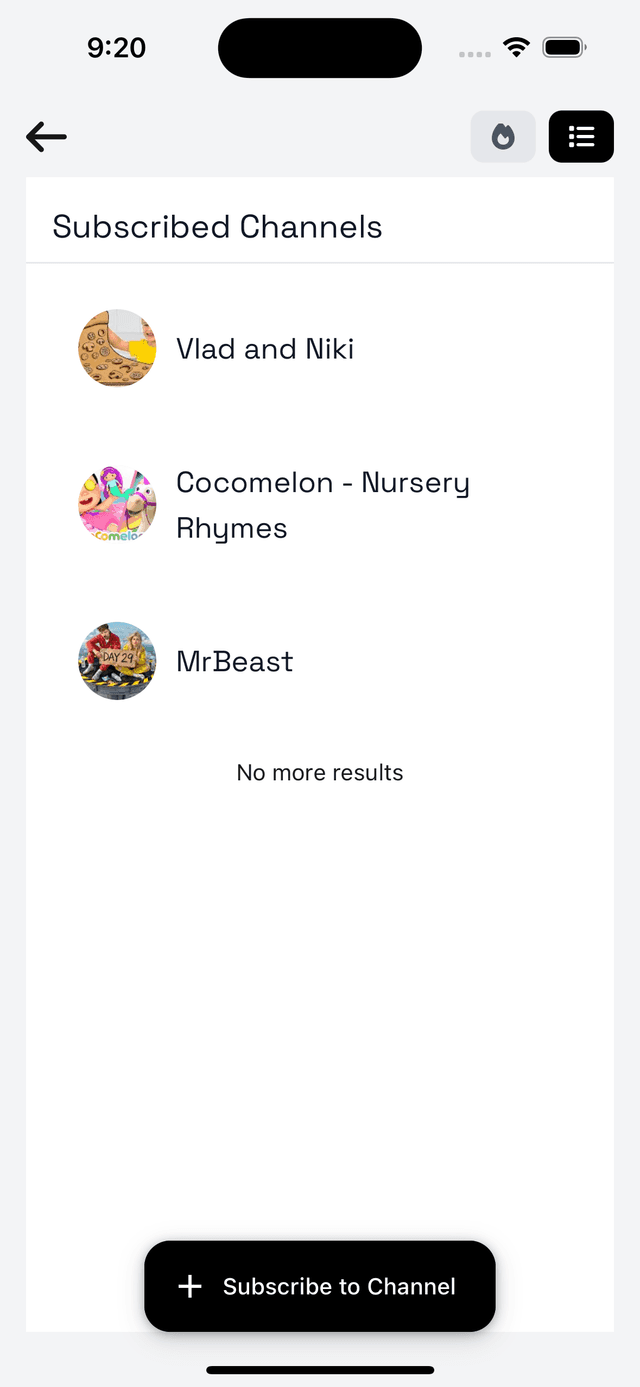Screen dimensions: 640x1387
Task: Tap the plus icon on the subscribe button
Action: point(189,1287)
